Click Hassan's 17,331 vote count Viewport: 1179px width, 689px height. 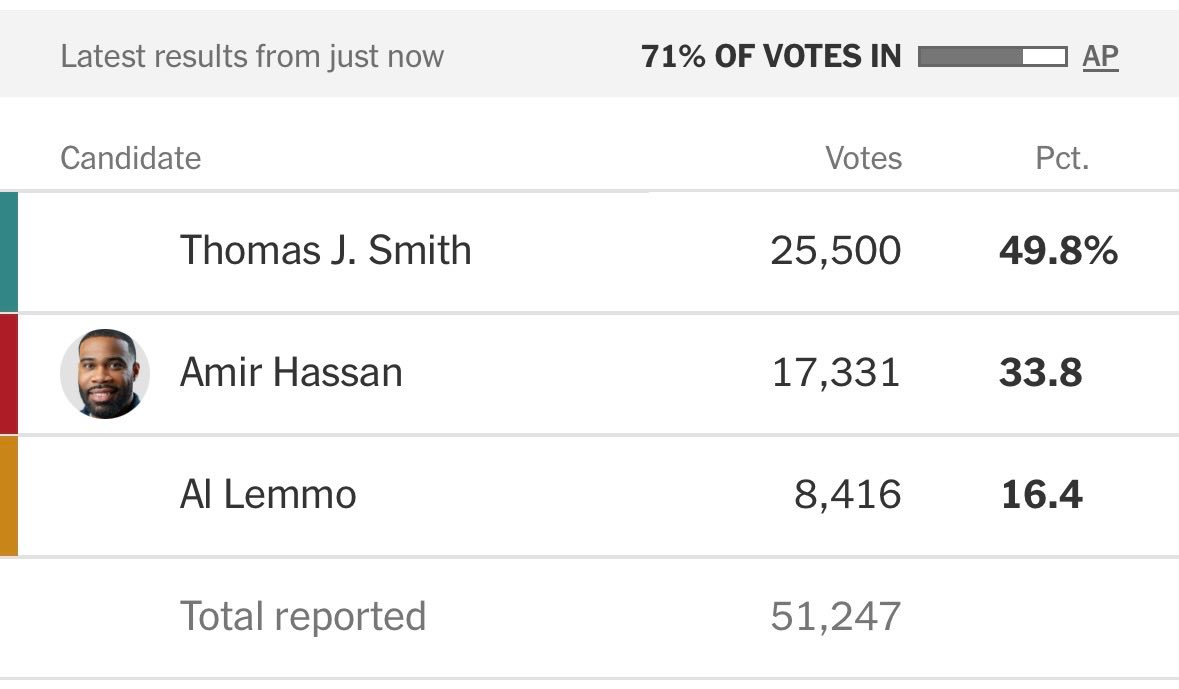click(836, 372)
